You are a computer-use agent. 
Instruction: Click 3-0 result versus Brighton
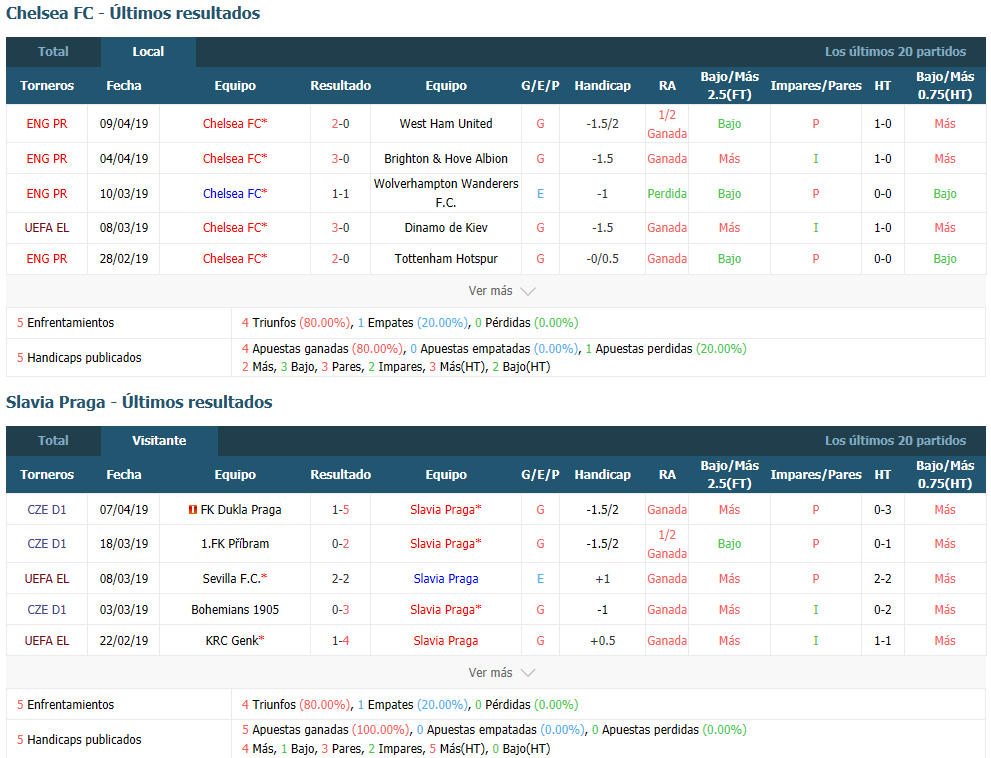(x=340, y=159)
